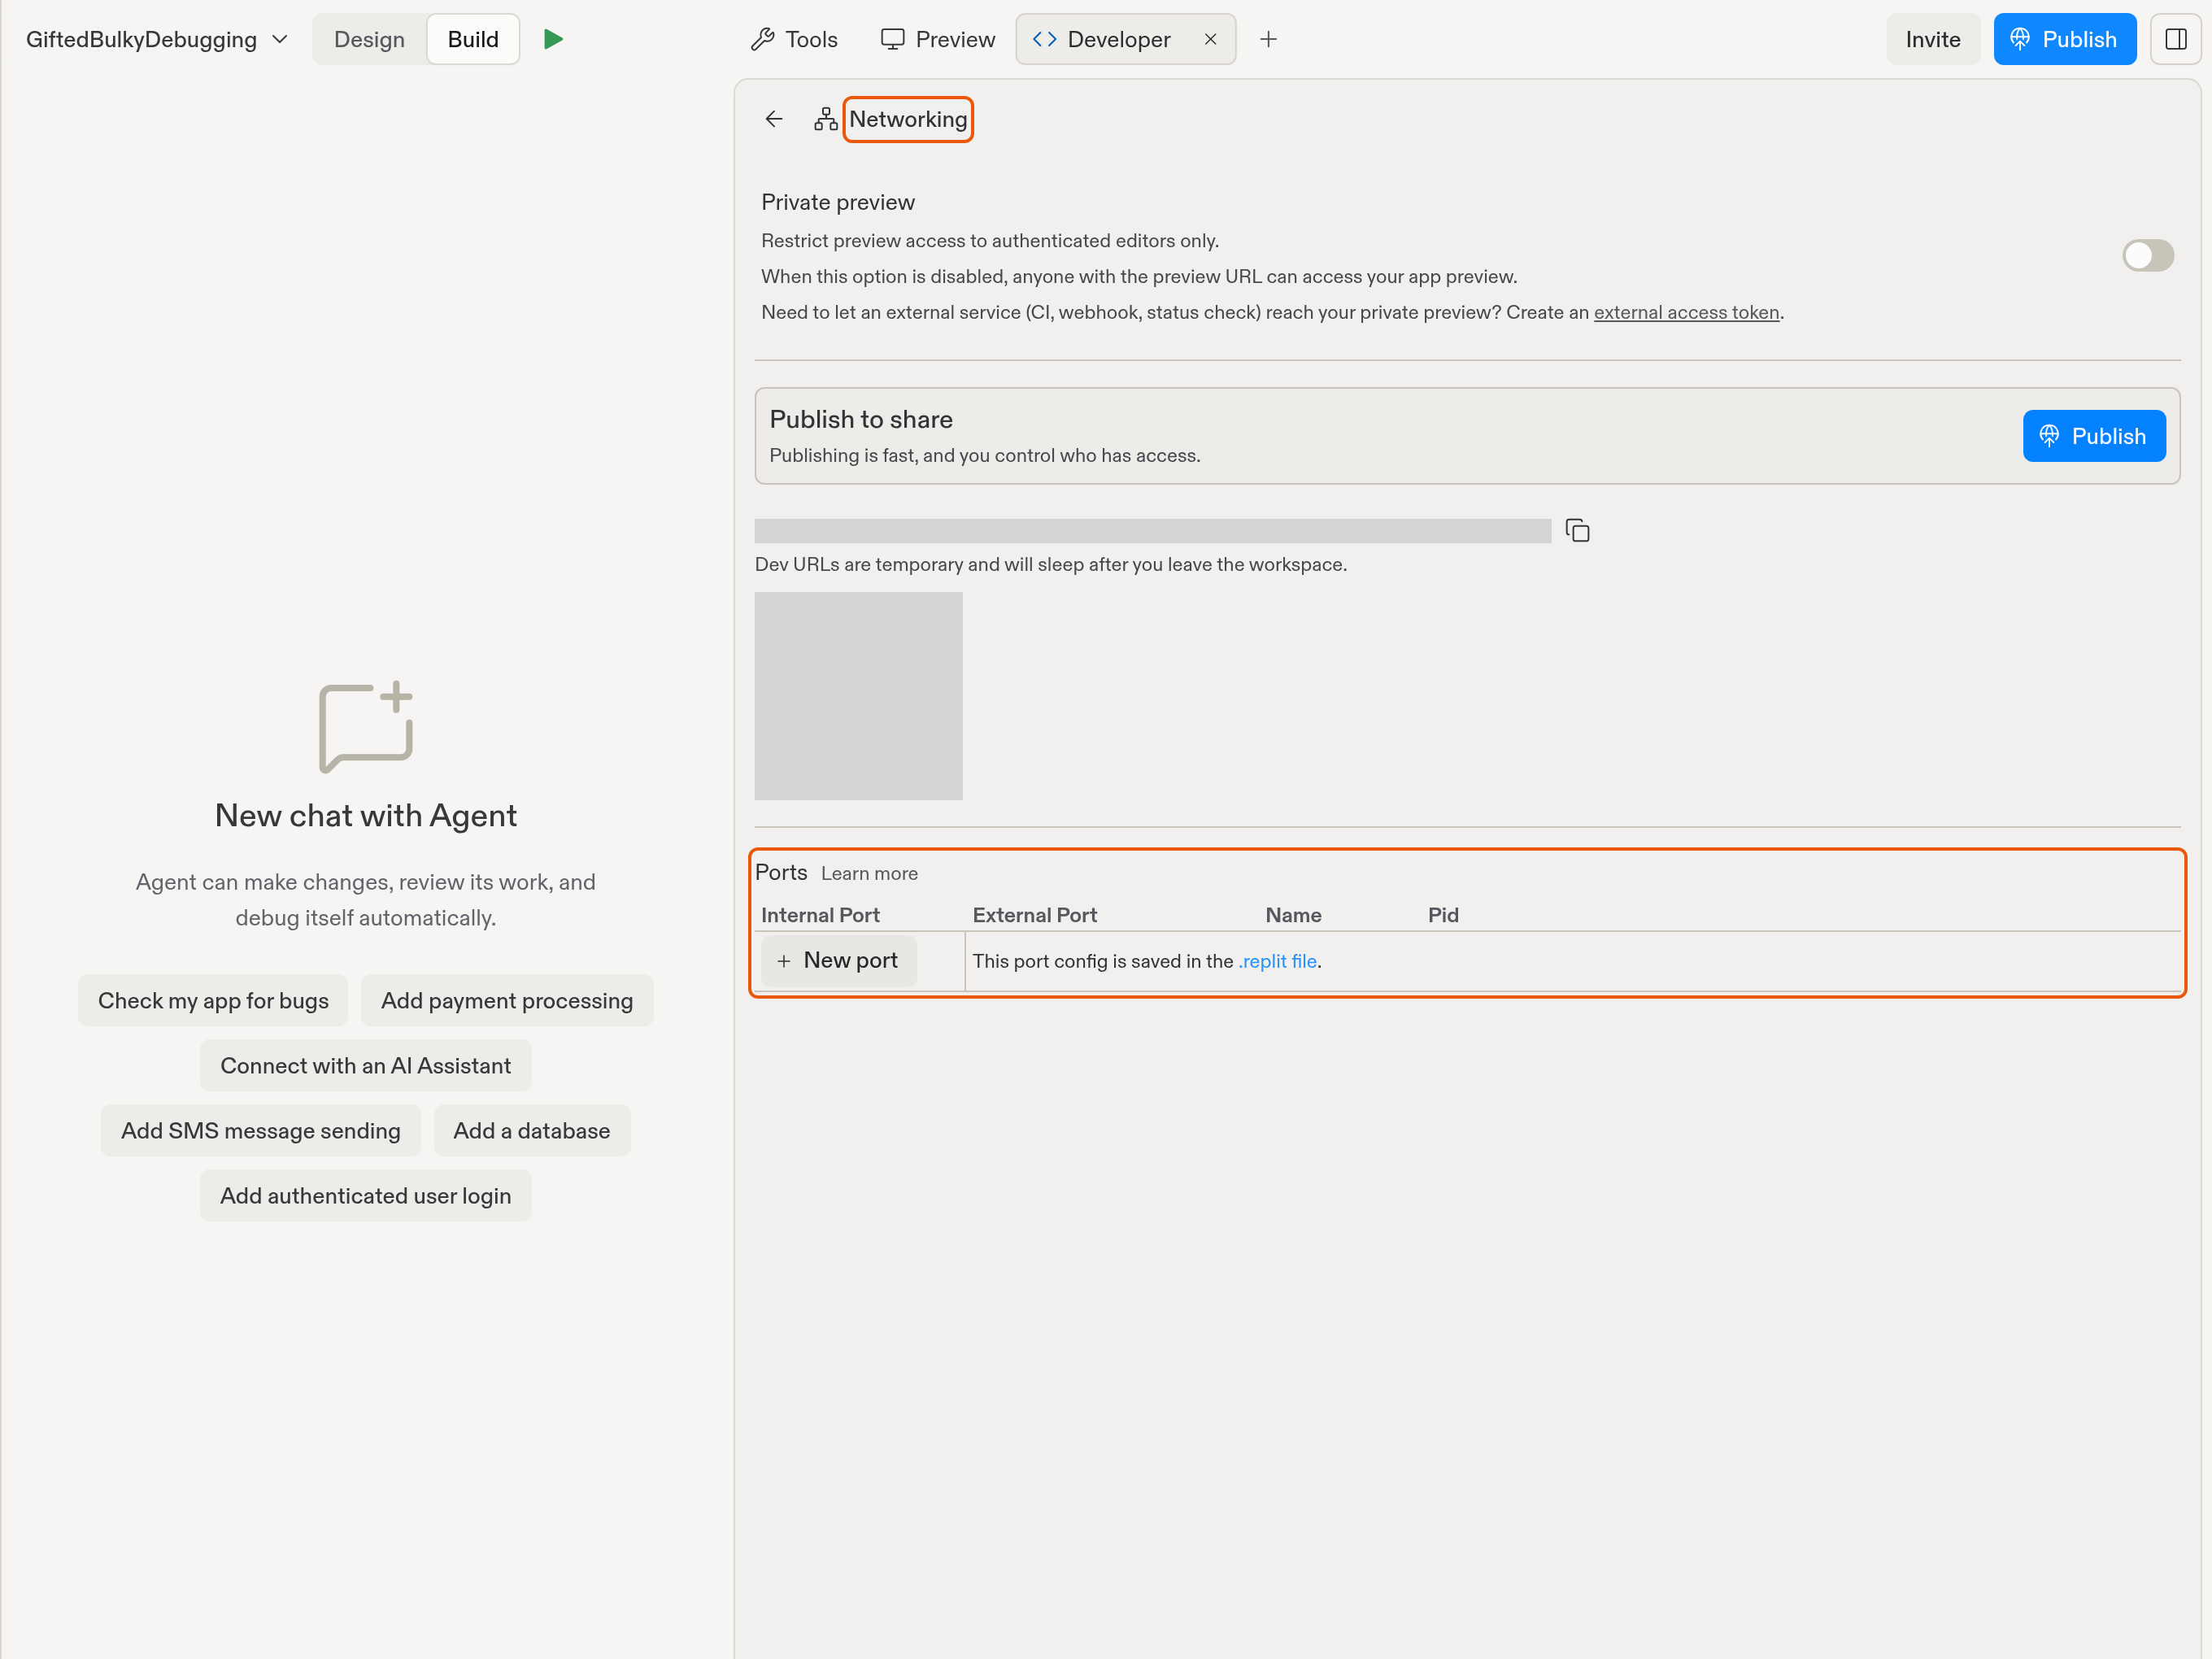Click the Internal Port column header
The image size is (2212, 1659).
[x=820, y=915]
